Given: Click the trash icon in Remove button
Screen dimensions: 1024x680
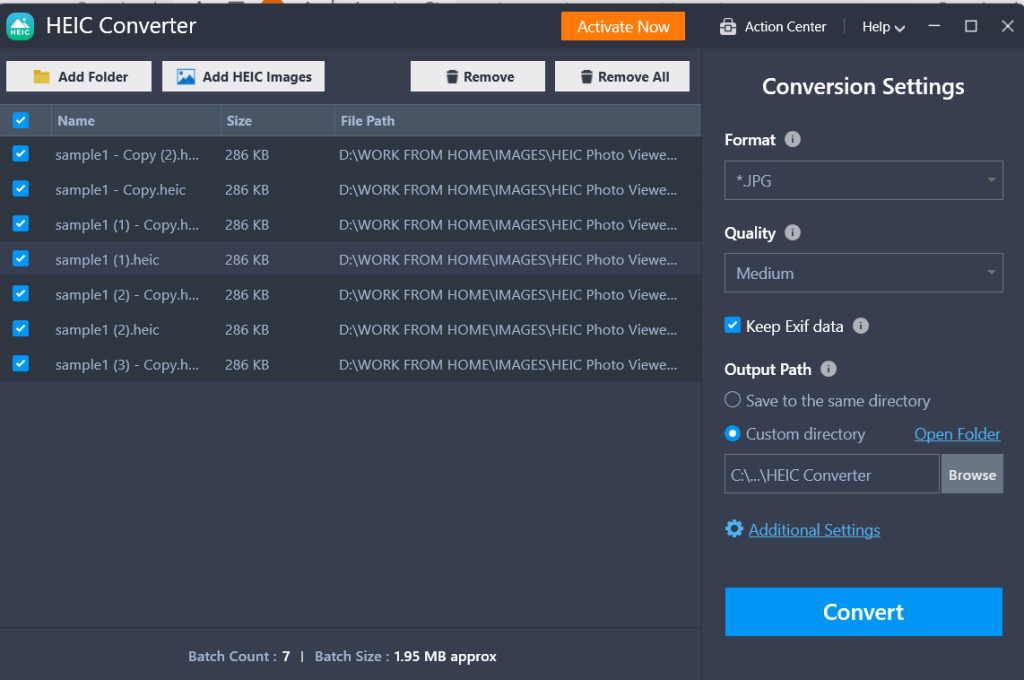Looking at the screenshot, I should [452, 76].
